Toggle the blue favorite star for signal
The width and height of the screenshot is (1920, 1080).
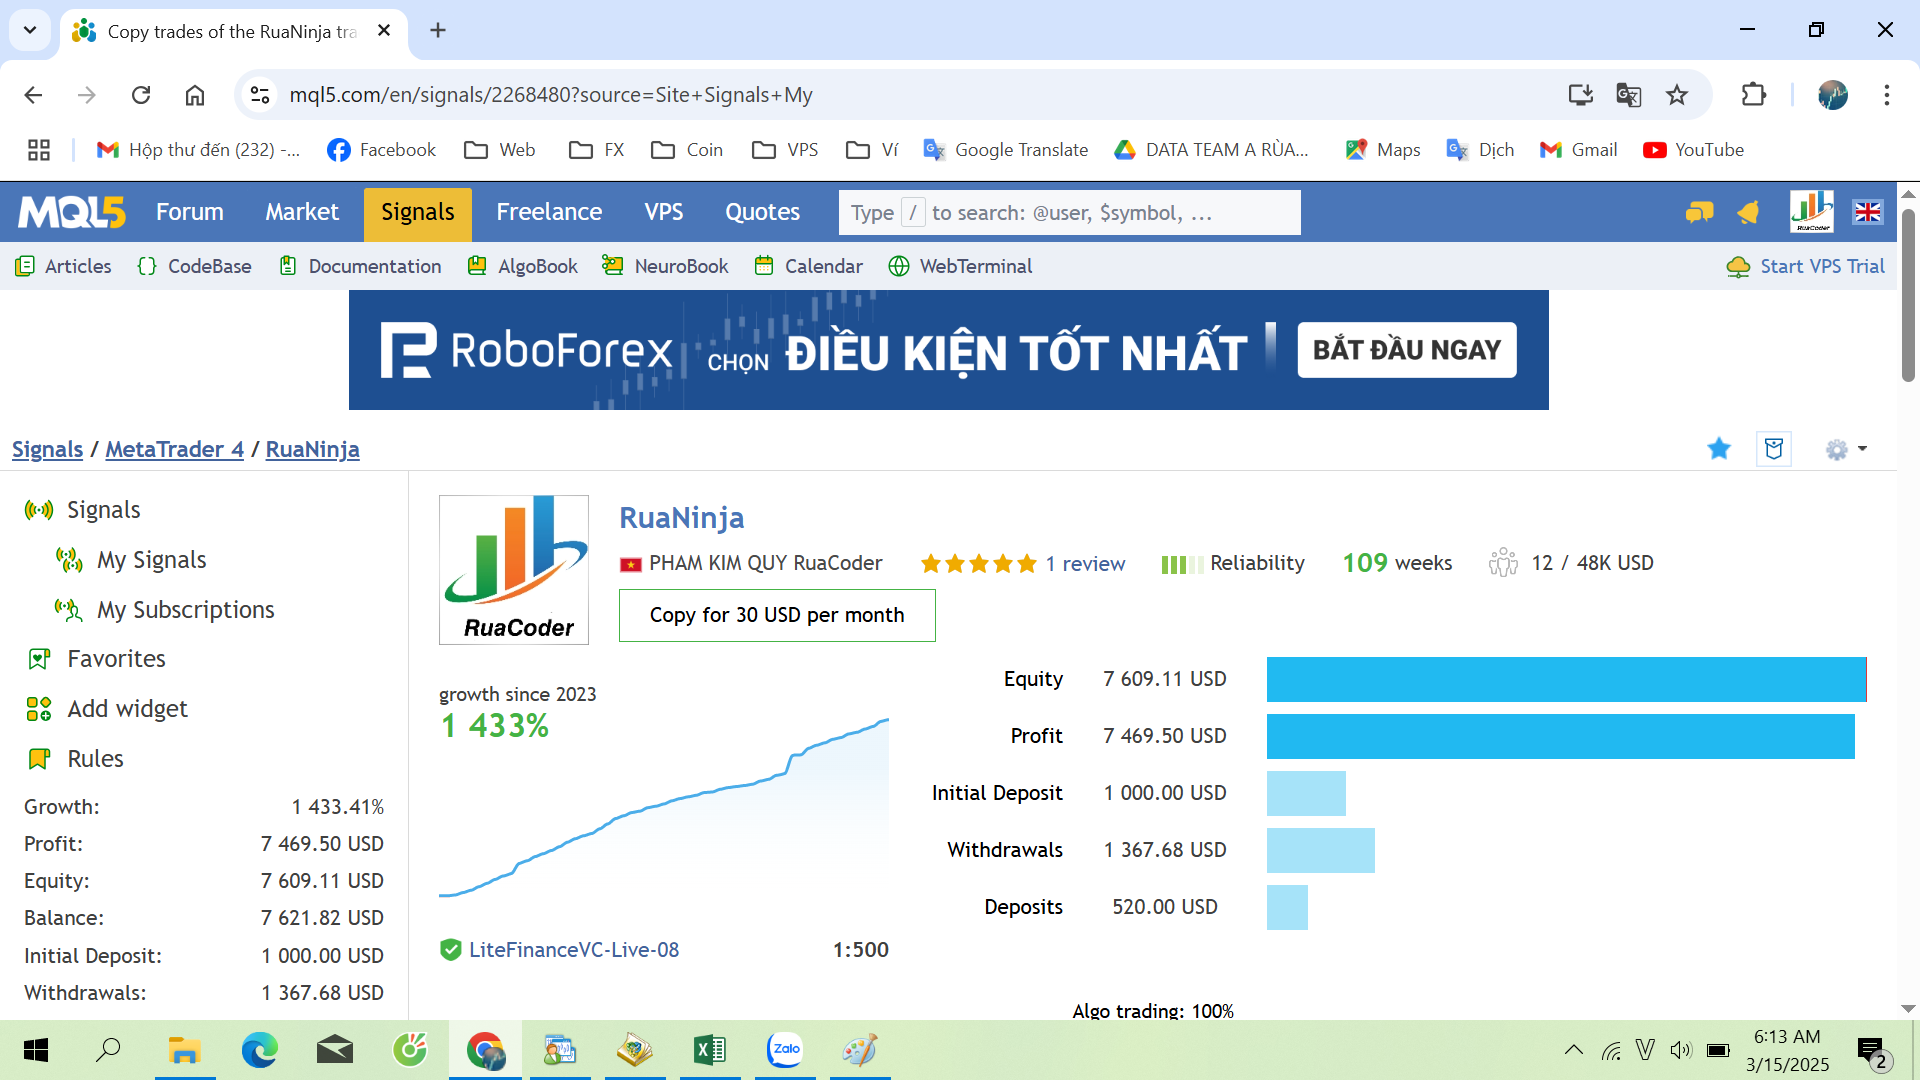tap(1719, 449)
